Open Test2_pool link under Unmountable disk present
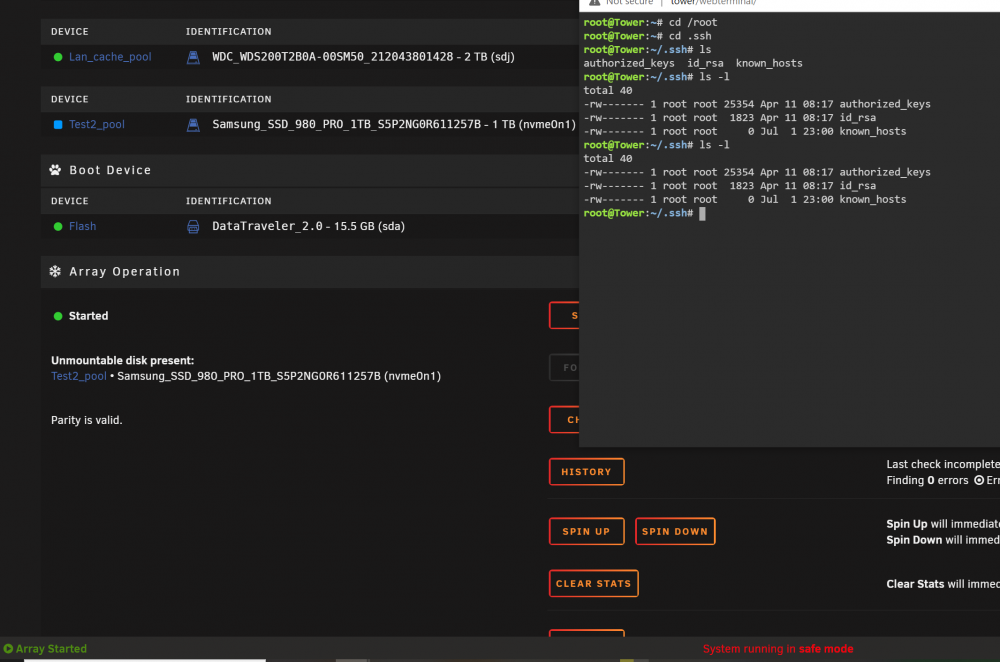Viewport: 1000px width, 662px height. click(78, 376)
